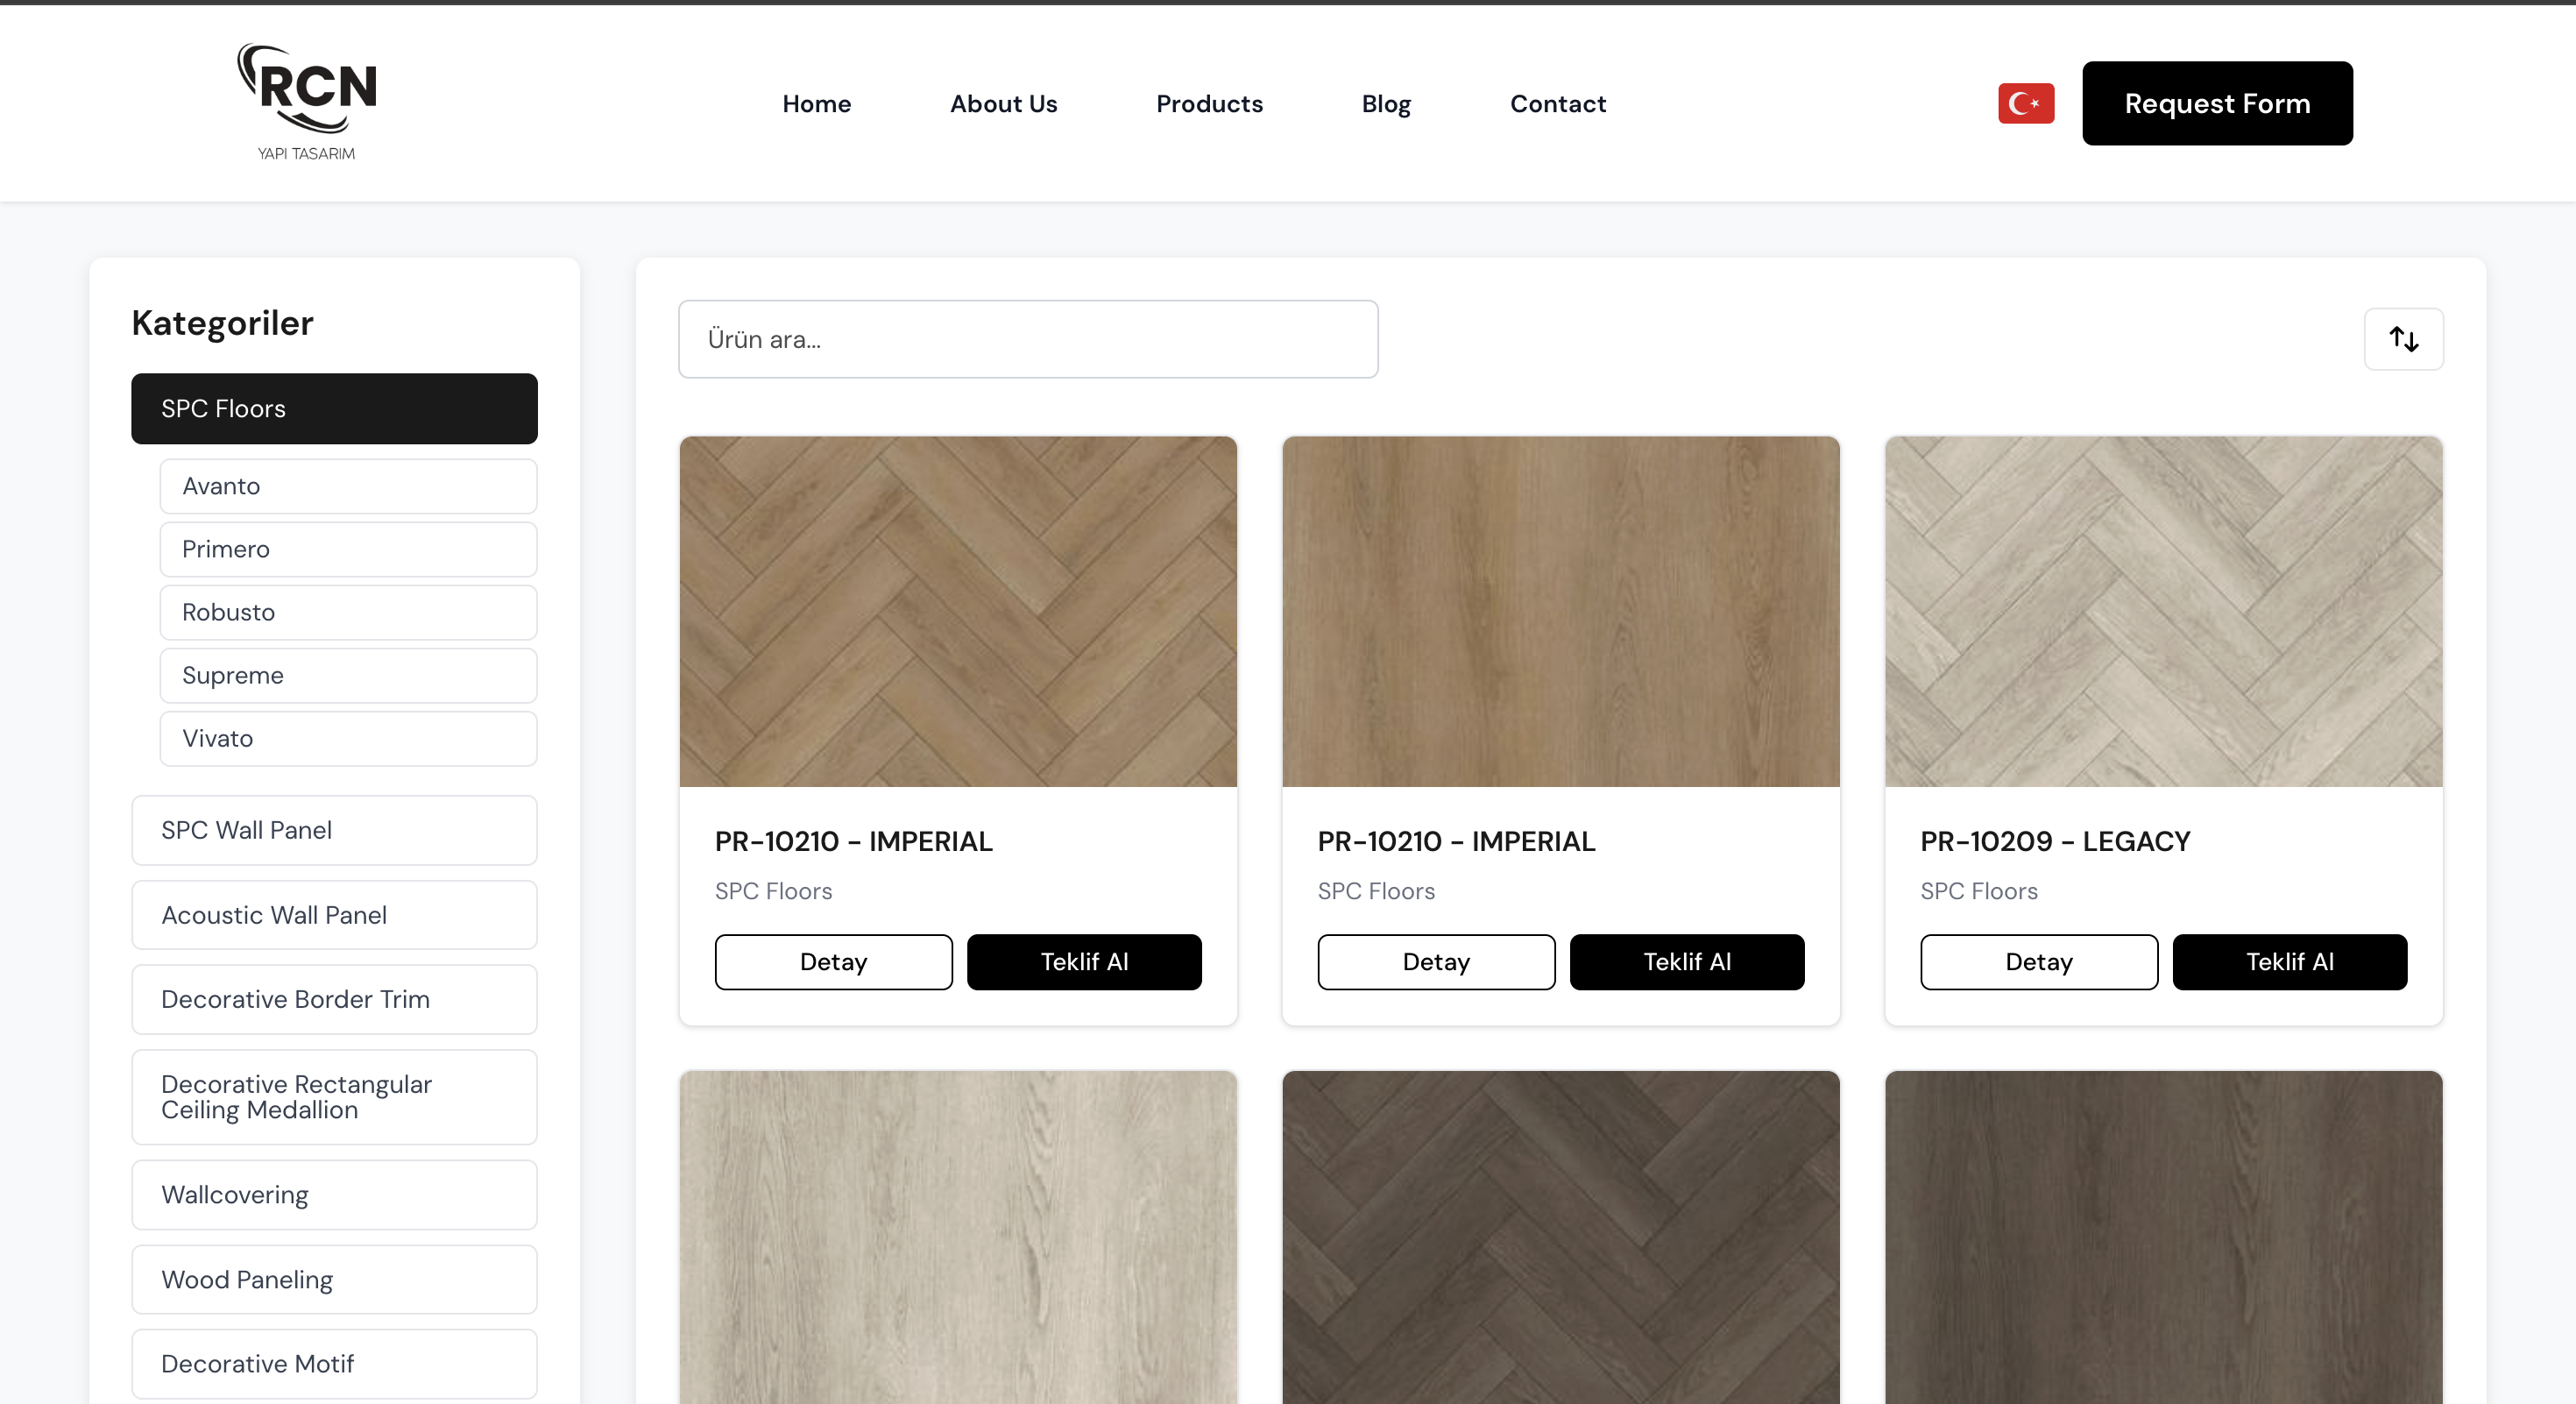Viewport: 2576px width, 1404px height.
Task: Choose Decorative Rectangular Ceiling Medallion category
Action: (x=334, y=1097)
